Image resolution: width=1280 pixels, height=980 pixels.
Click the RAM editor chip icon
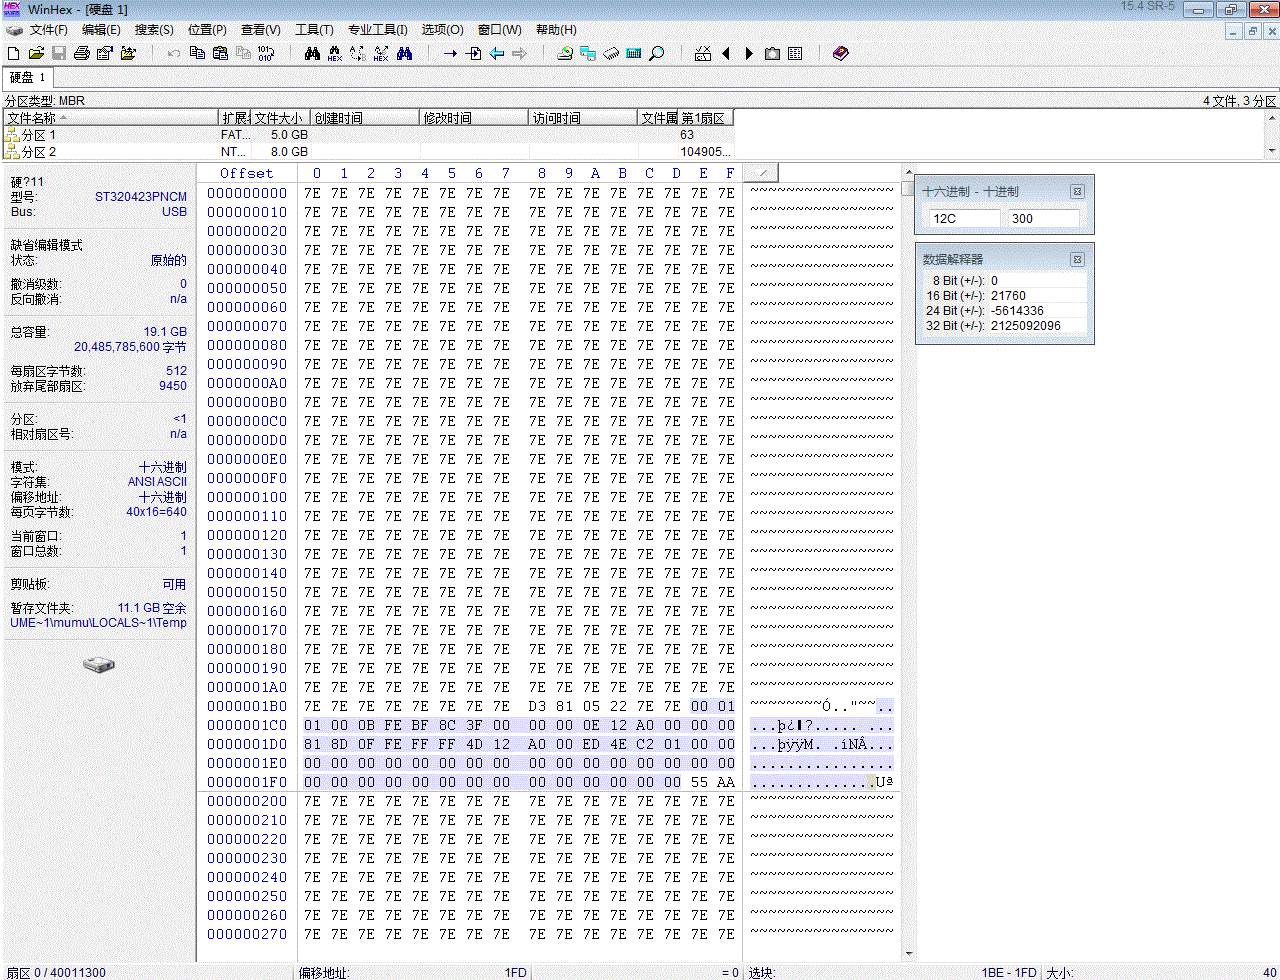click(x=611, y=53)
